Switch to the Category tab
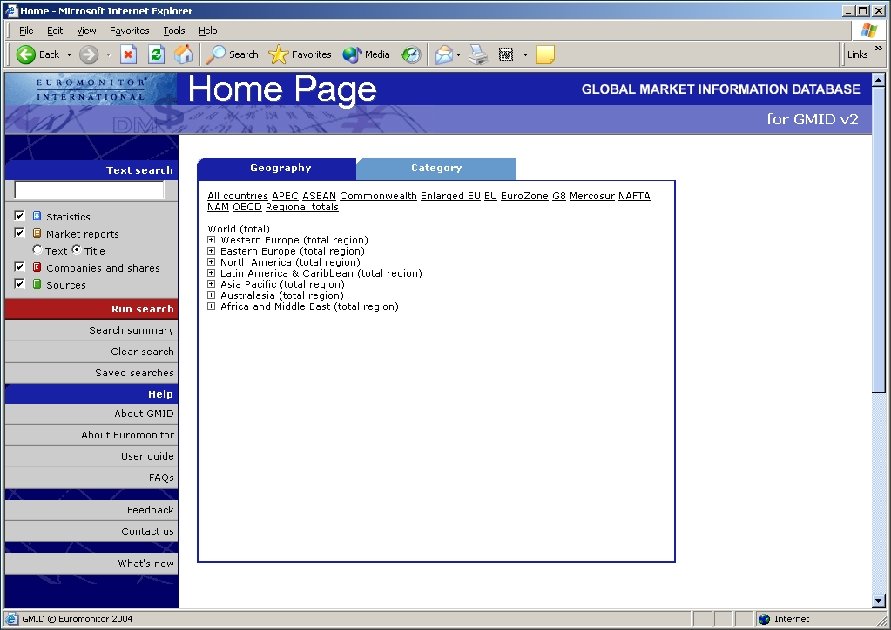The image size is (891, 630). [x=436, y=168]
